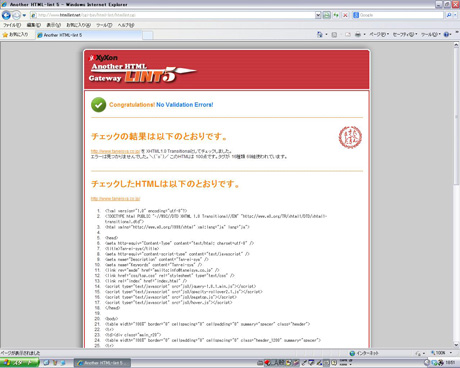Open the Page (ページ) dropdown menu
The image size is (460, 368).
379,34
